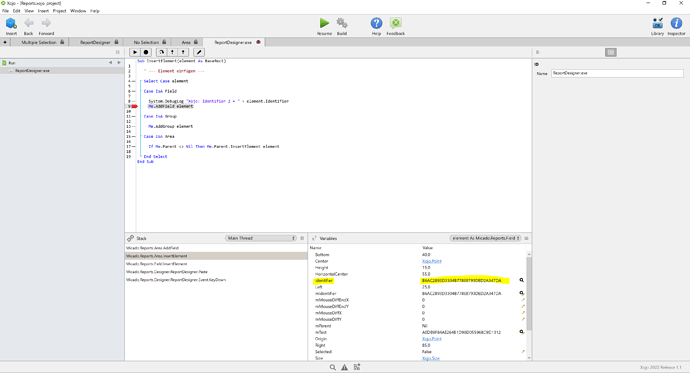
Task: Step into the current method
Action: [172, 52]
